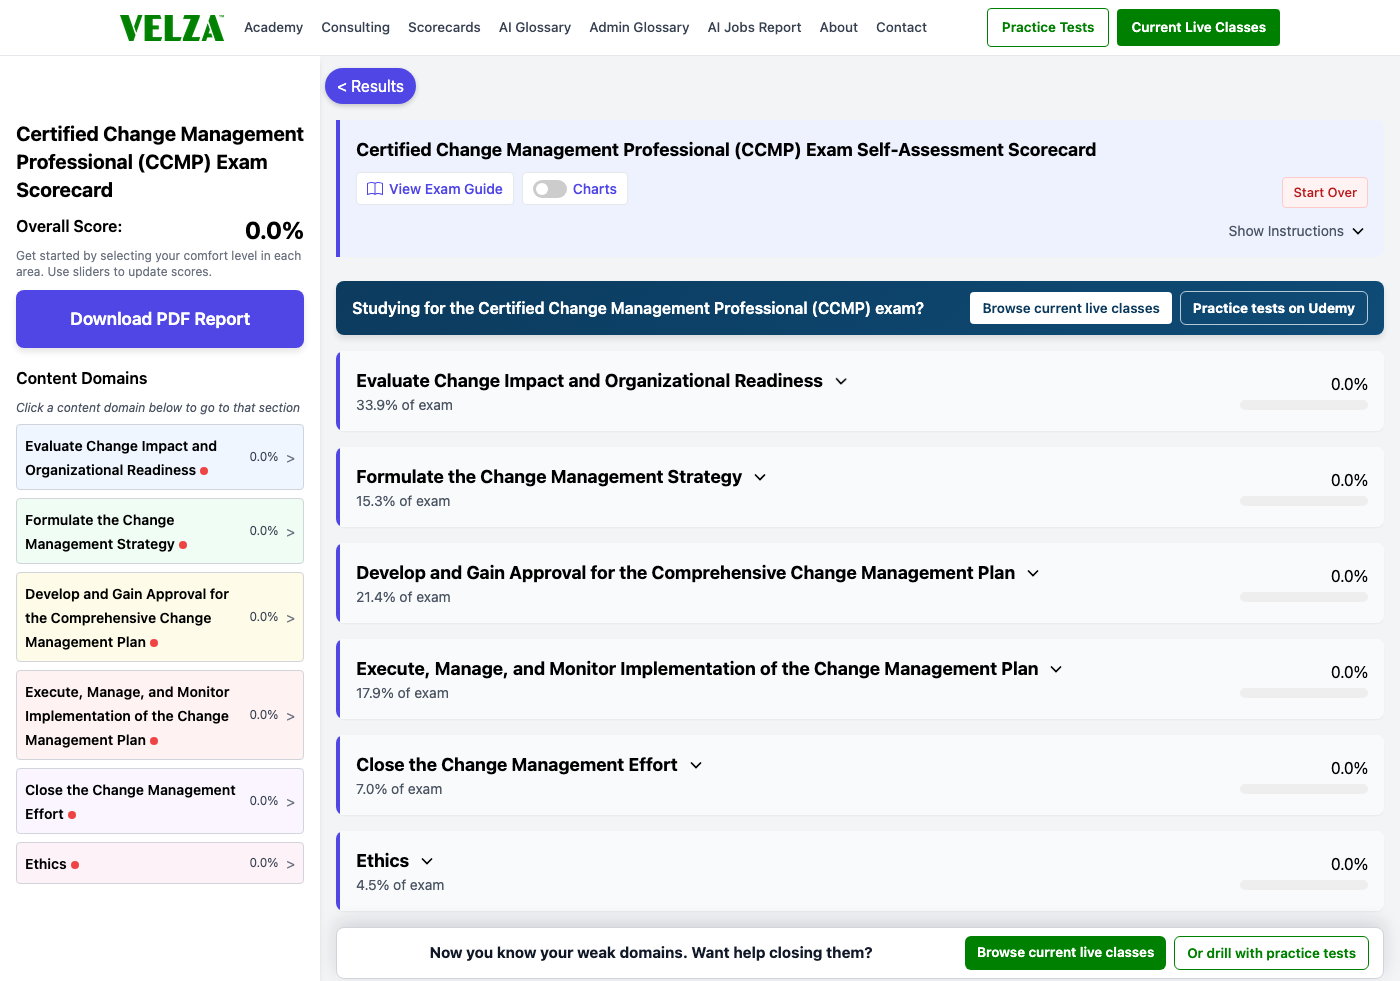Screen dimensions: 1400x981
Task: Expand Evaluate Change Impact and Organizational Readiness section
Action: pyautogui.click(x=841, y=381)
